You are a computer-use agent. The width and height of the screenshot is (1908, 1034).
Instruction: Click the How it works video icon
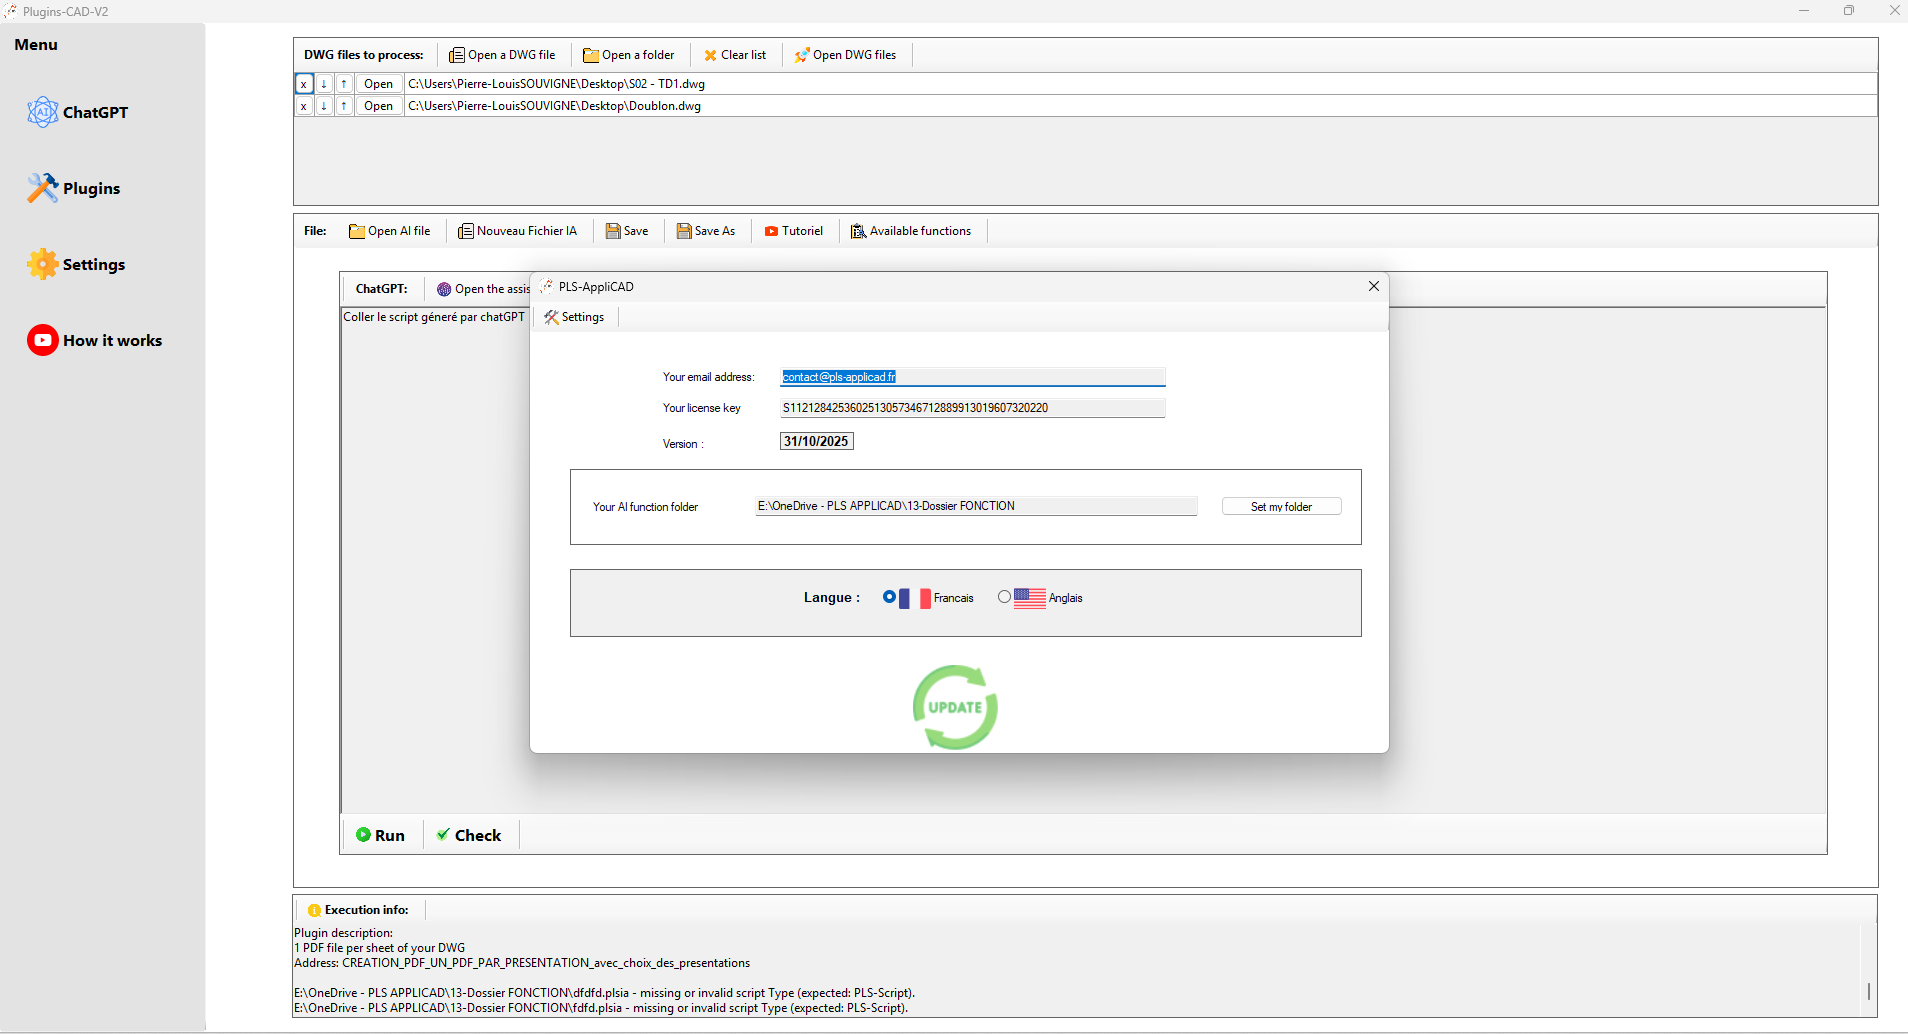43,340
